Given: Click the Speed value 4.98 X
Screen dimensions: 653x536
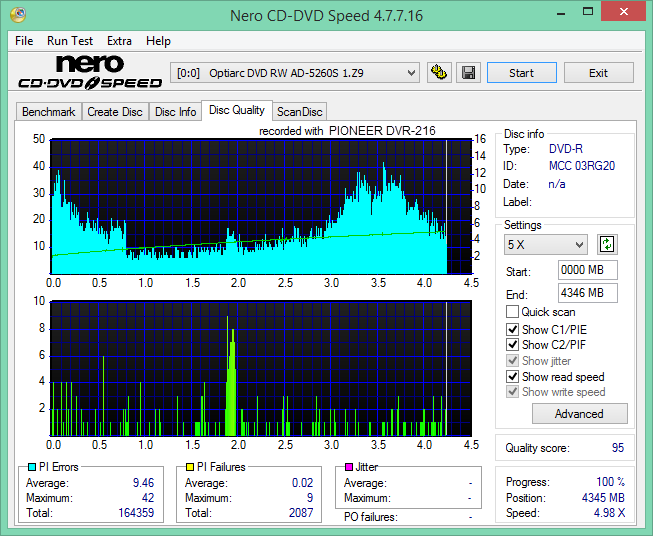Looking at the screenshot, I should coord(609,513).
